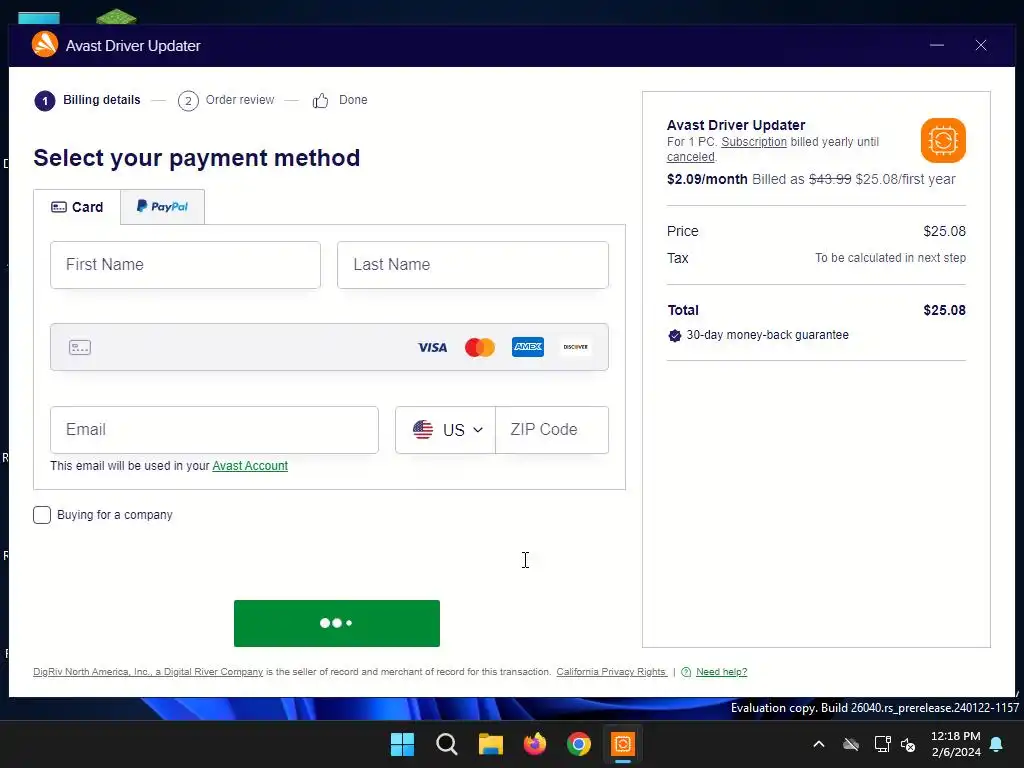Close the Avast Driver Updater window
This screenshot has width=1024, height=768.
[981, 45]
